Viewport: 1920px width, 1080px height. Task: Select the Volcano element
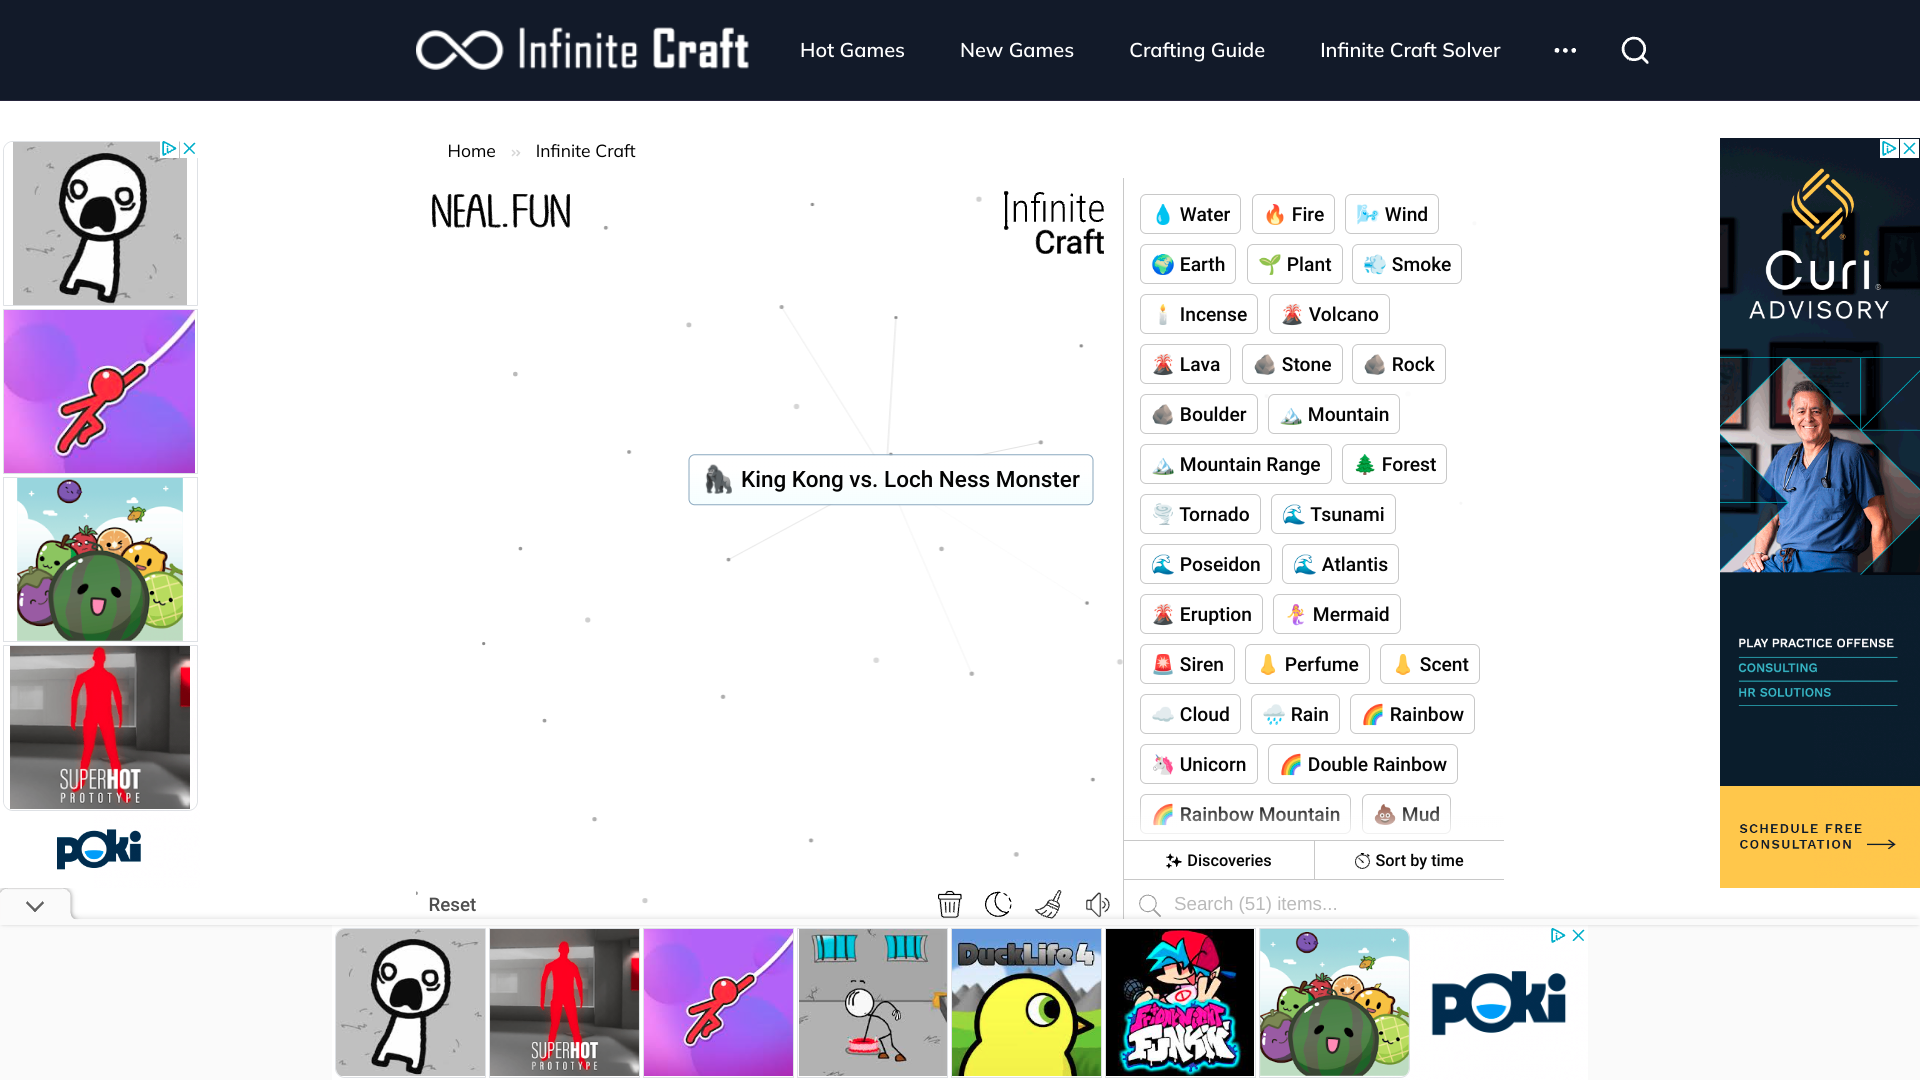tap(1329, 314)
